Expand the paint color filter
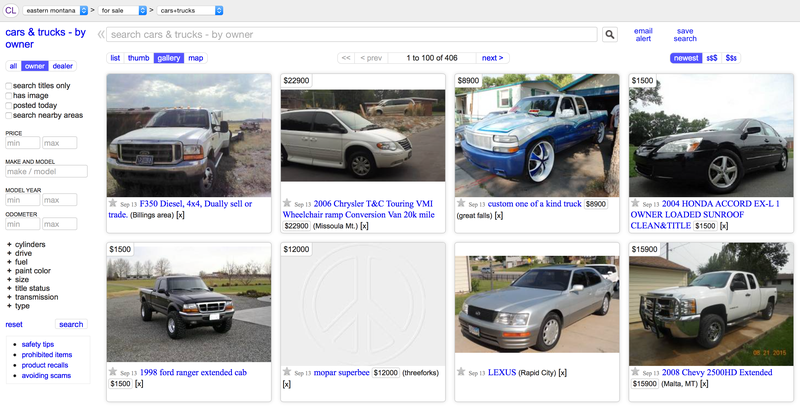Screen dimensions: 800x407 pyautogui.click(x=29, y=271)
